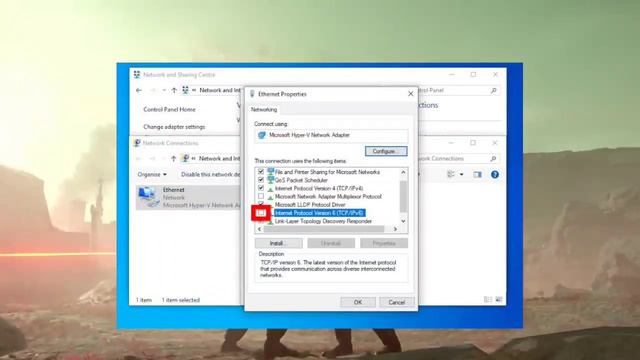Click the greyed-out Properties button

click(x=384, y=243)
